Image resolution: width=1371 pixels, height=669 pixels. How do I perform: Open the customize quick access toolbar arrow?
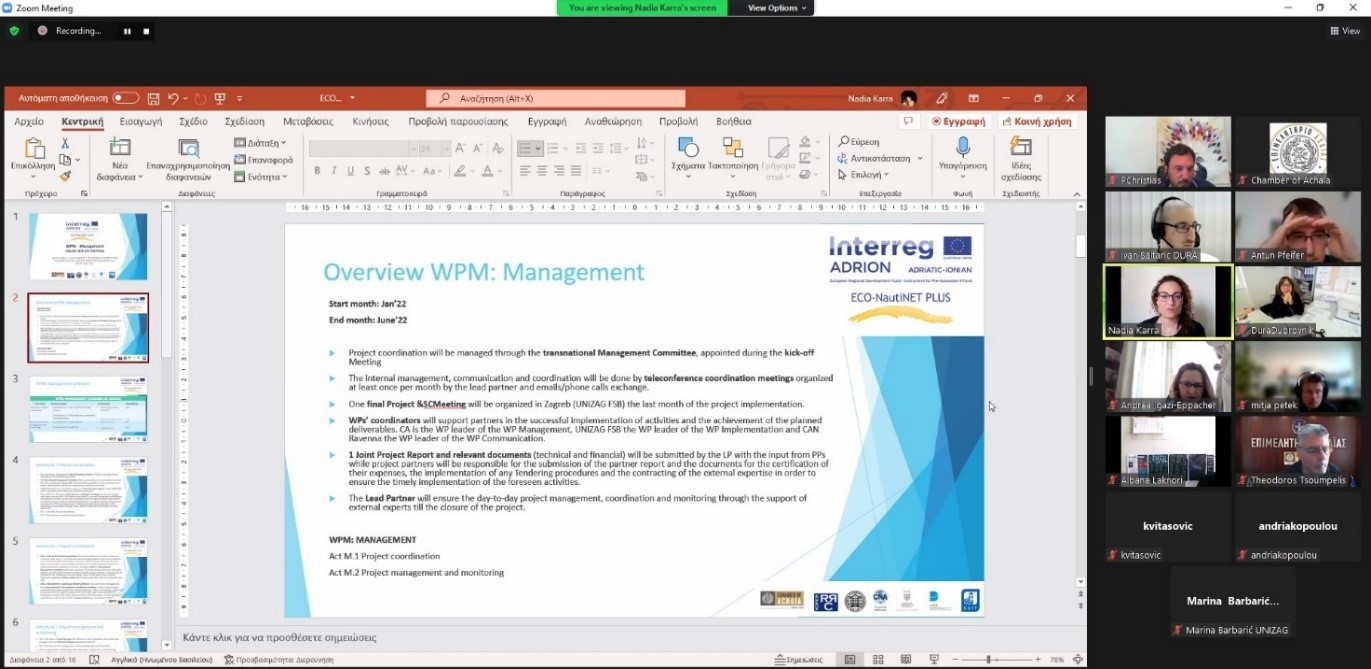tap(240, 98)
